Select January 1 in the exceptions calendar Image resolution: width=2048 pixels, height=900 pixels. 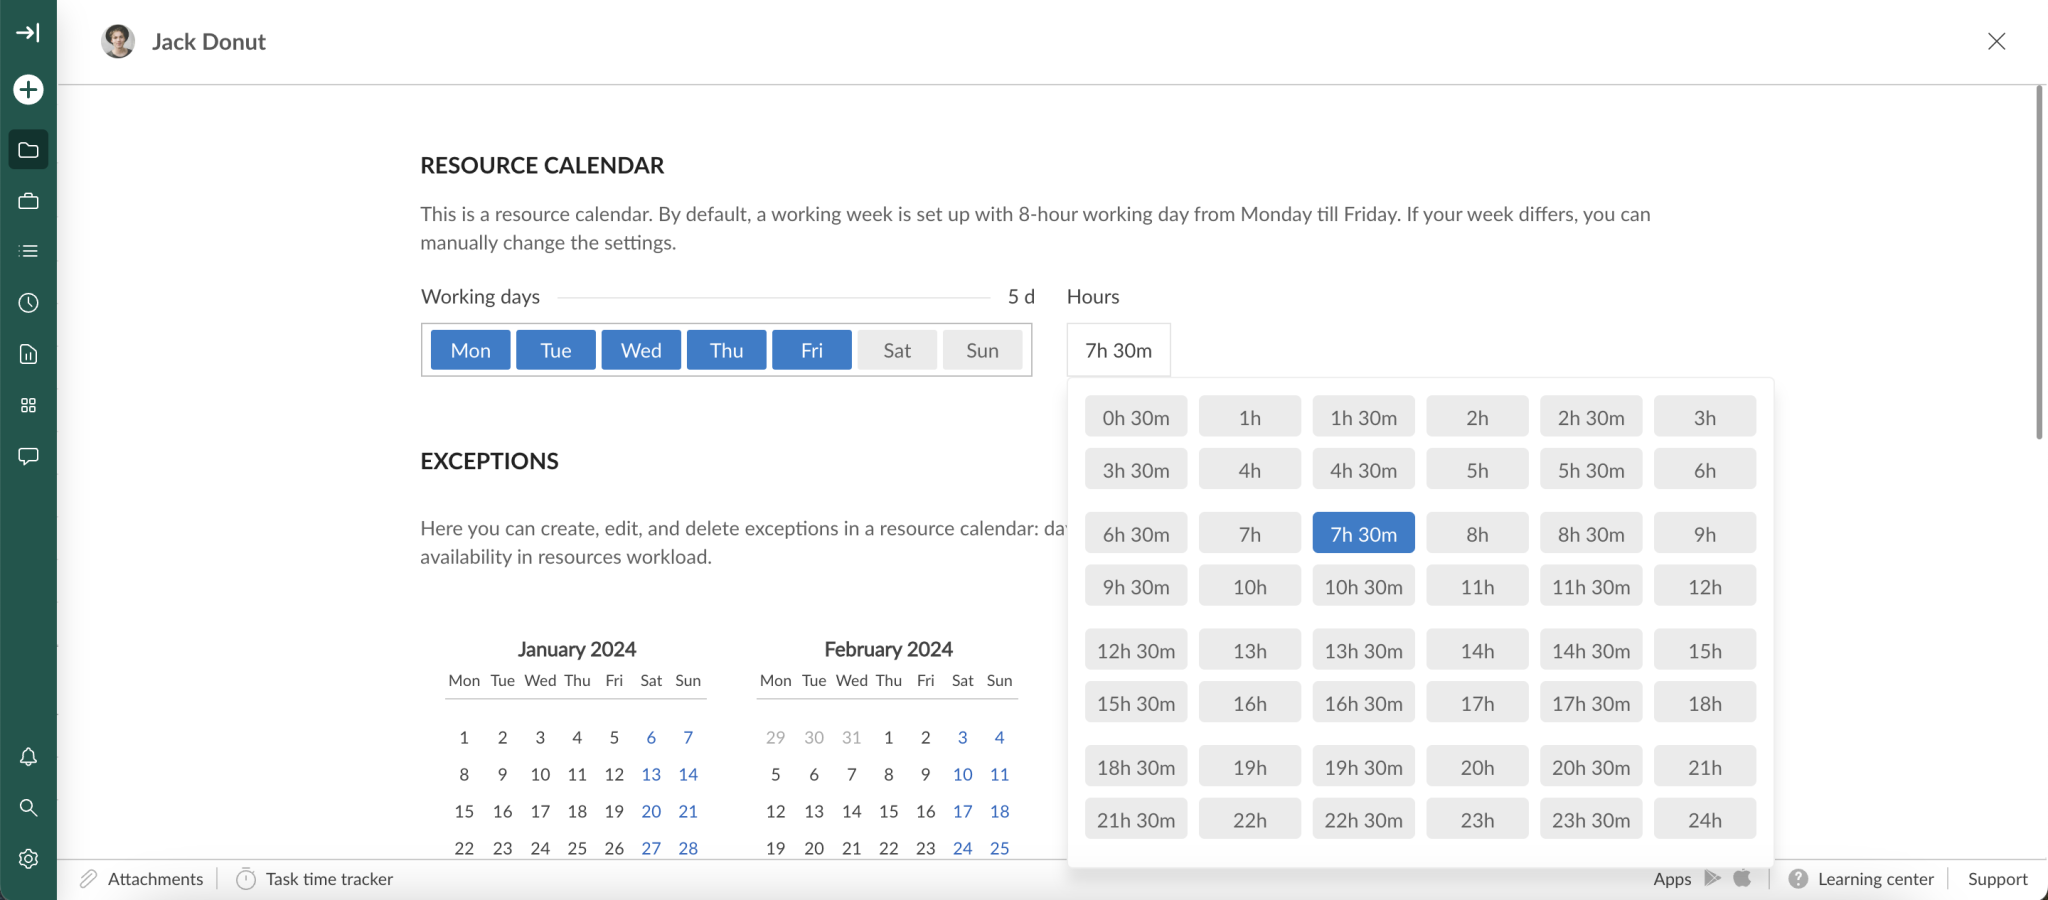pos(464,737)
